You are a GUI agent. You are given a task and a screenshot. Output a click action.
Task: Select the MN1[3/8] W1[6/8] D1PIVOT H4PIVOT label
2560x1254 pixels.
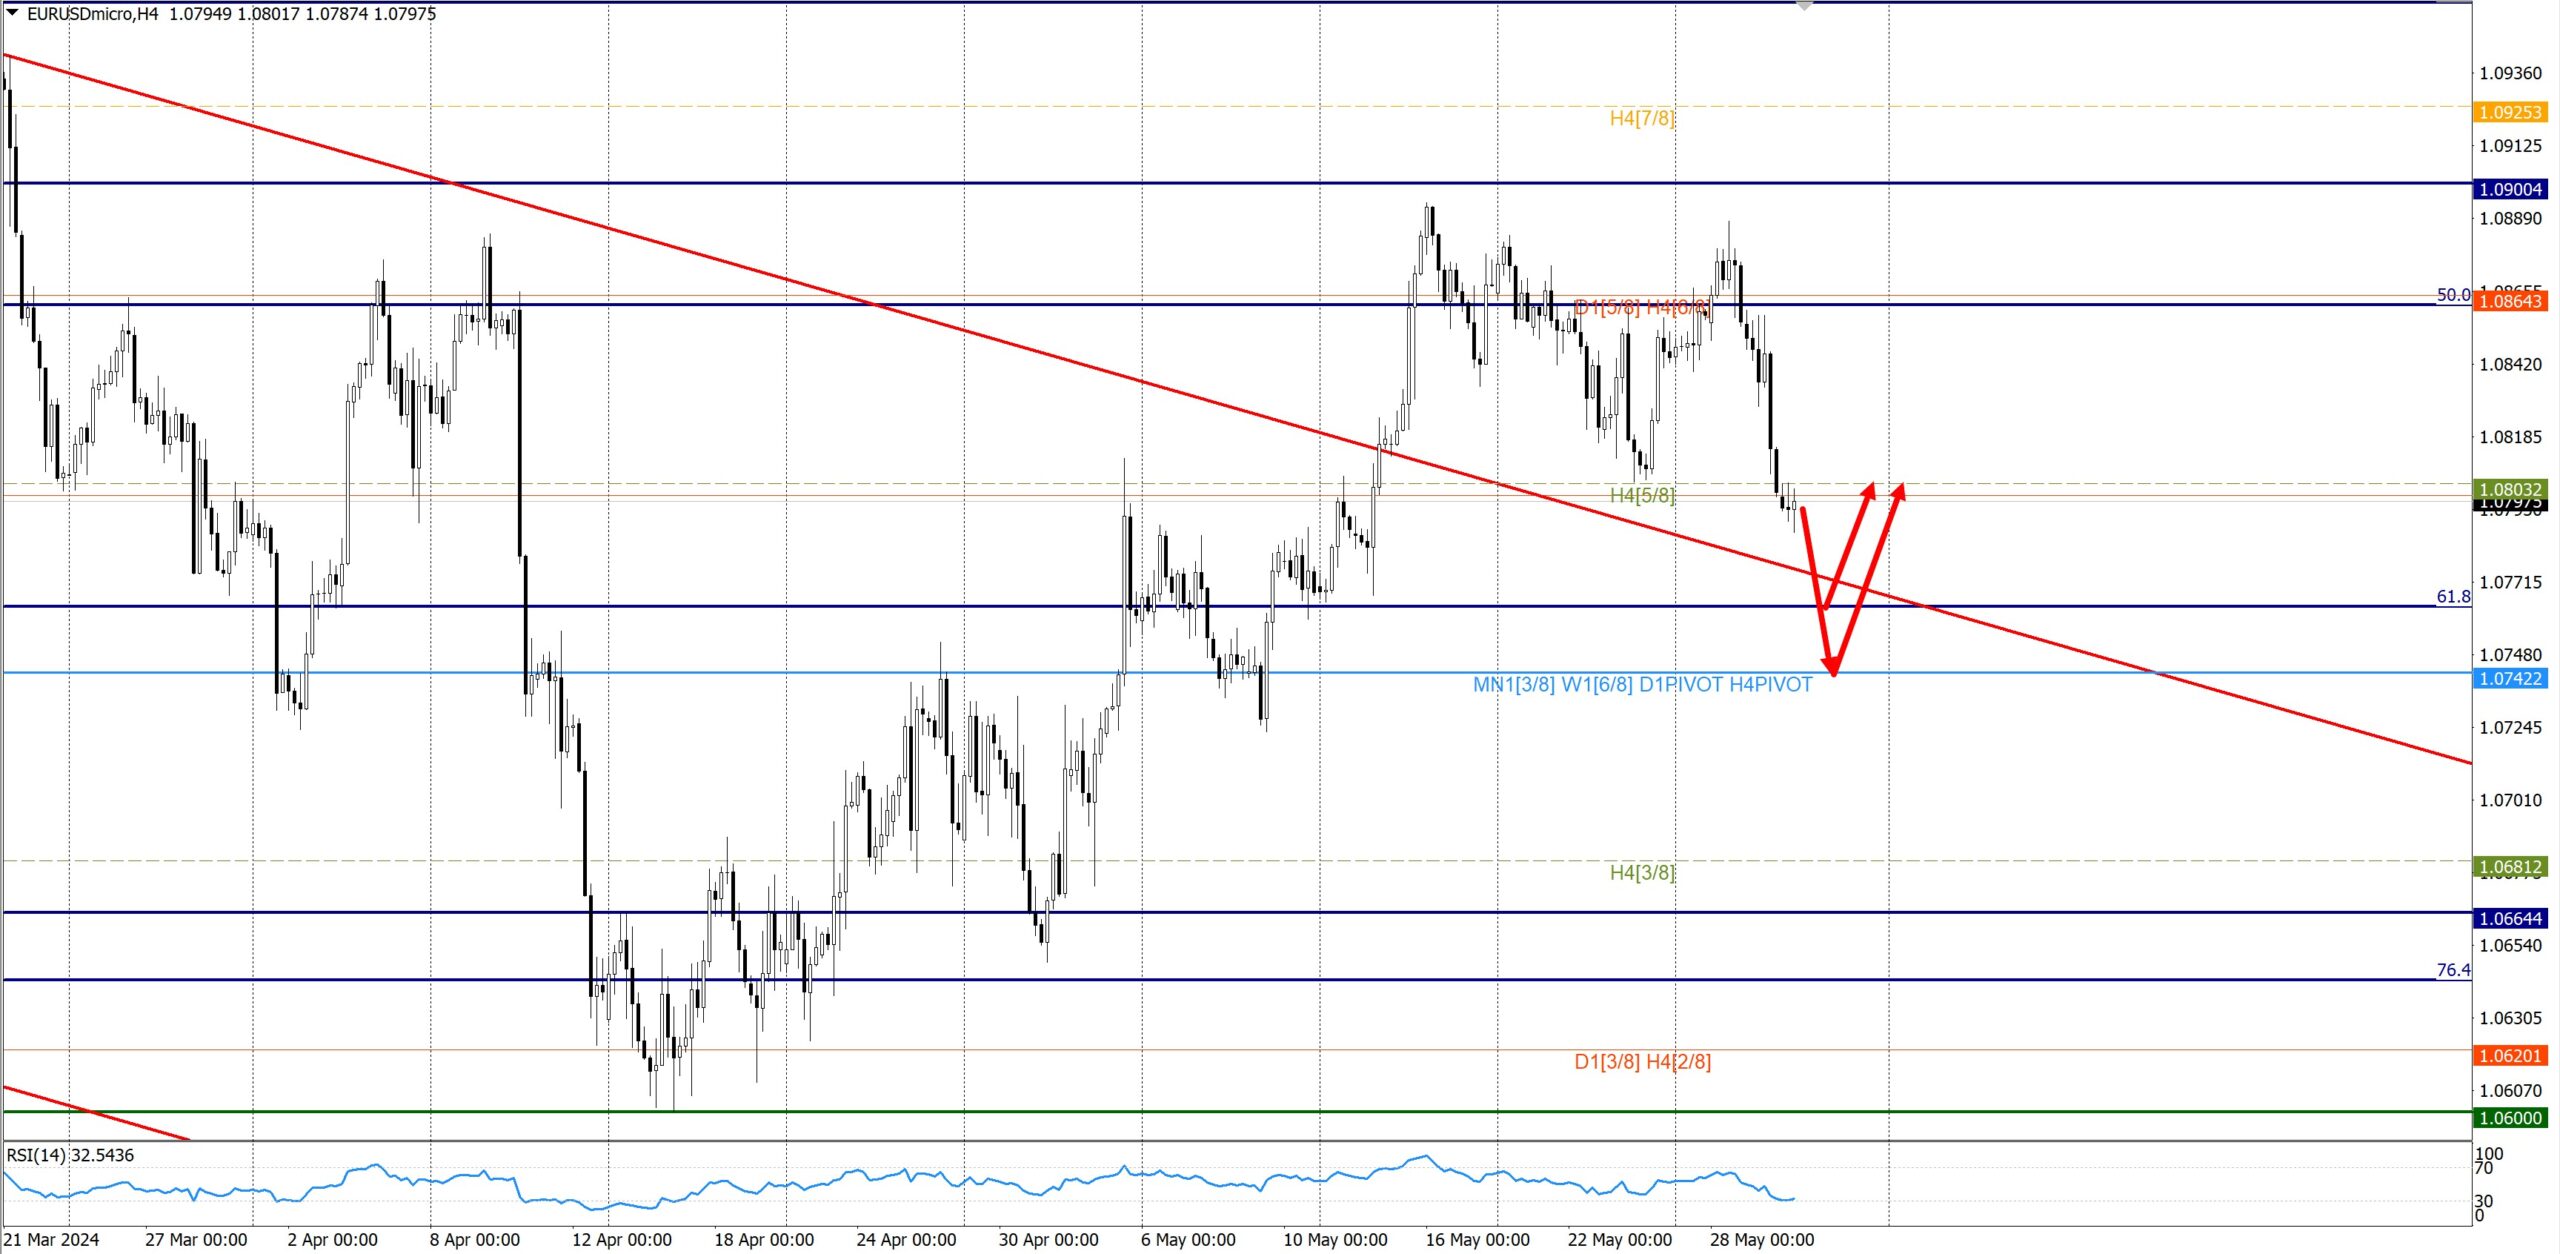click(1641, 685)
